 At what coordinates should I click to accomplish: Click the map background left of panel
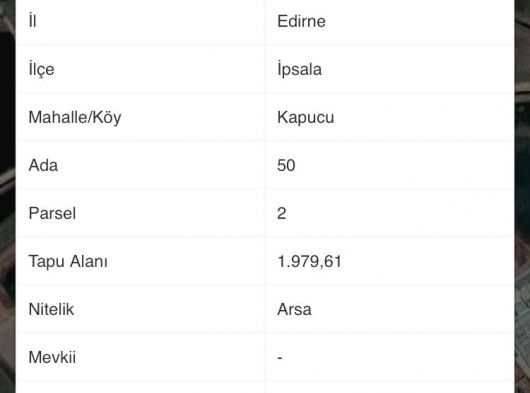coord(7,196)
